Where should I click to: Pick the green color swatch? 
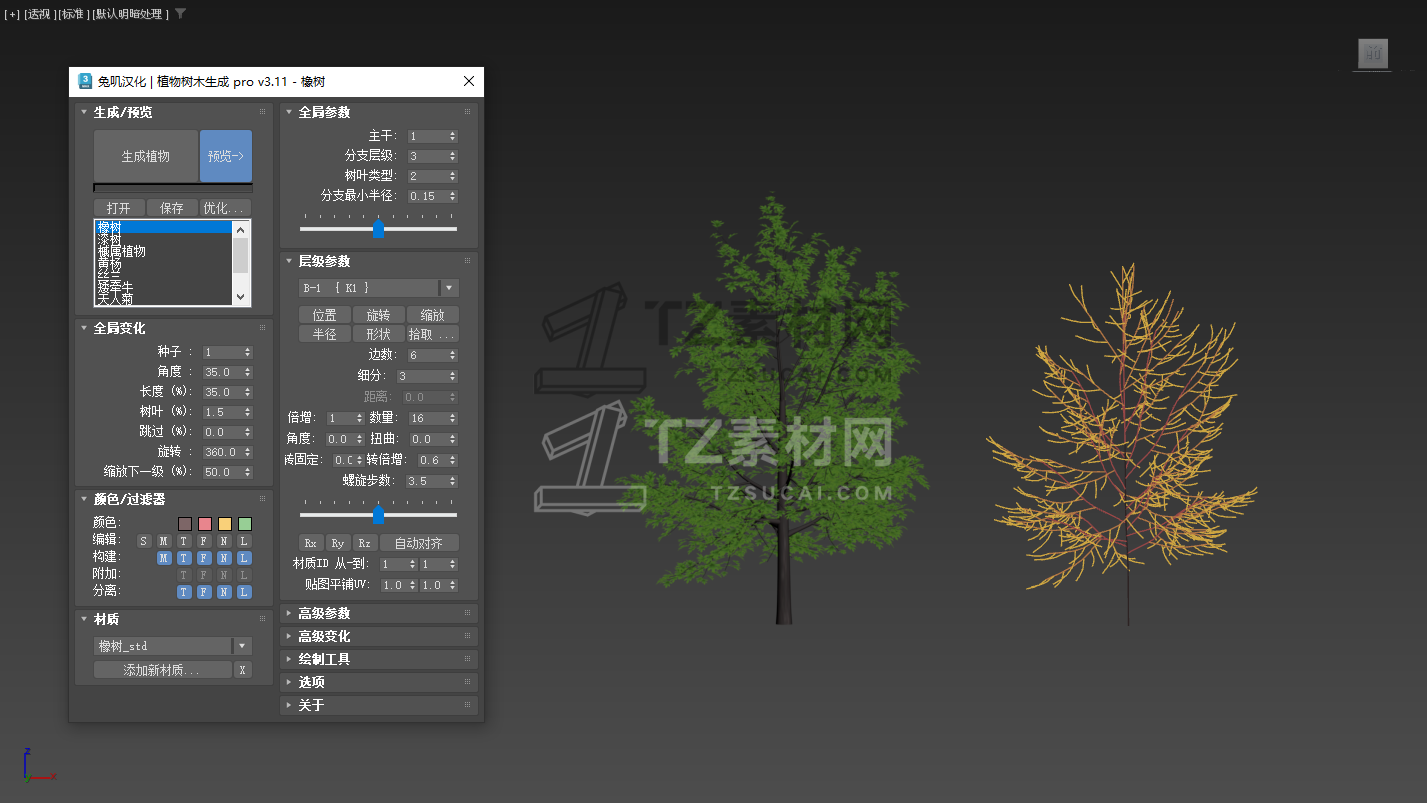[x=245, y=524]
